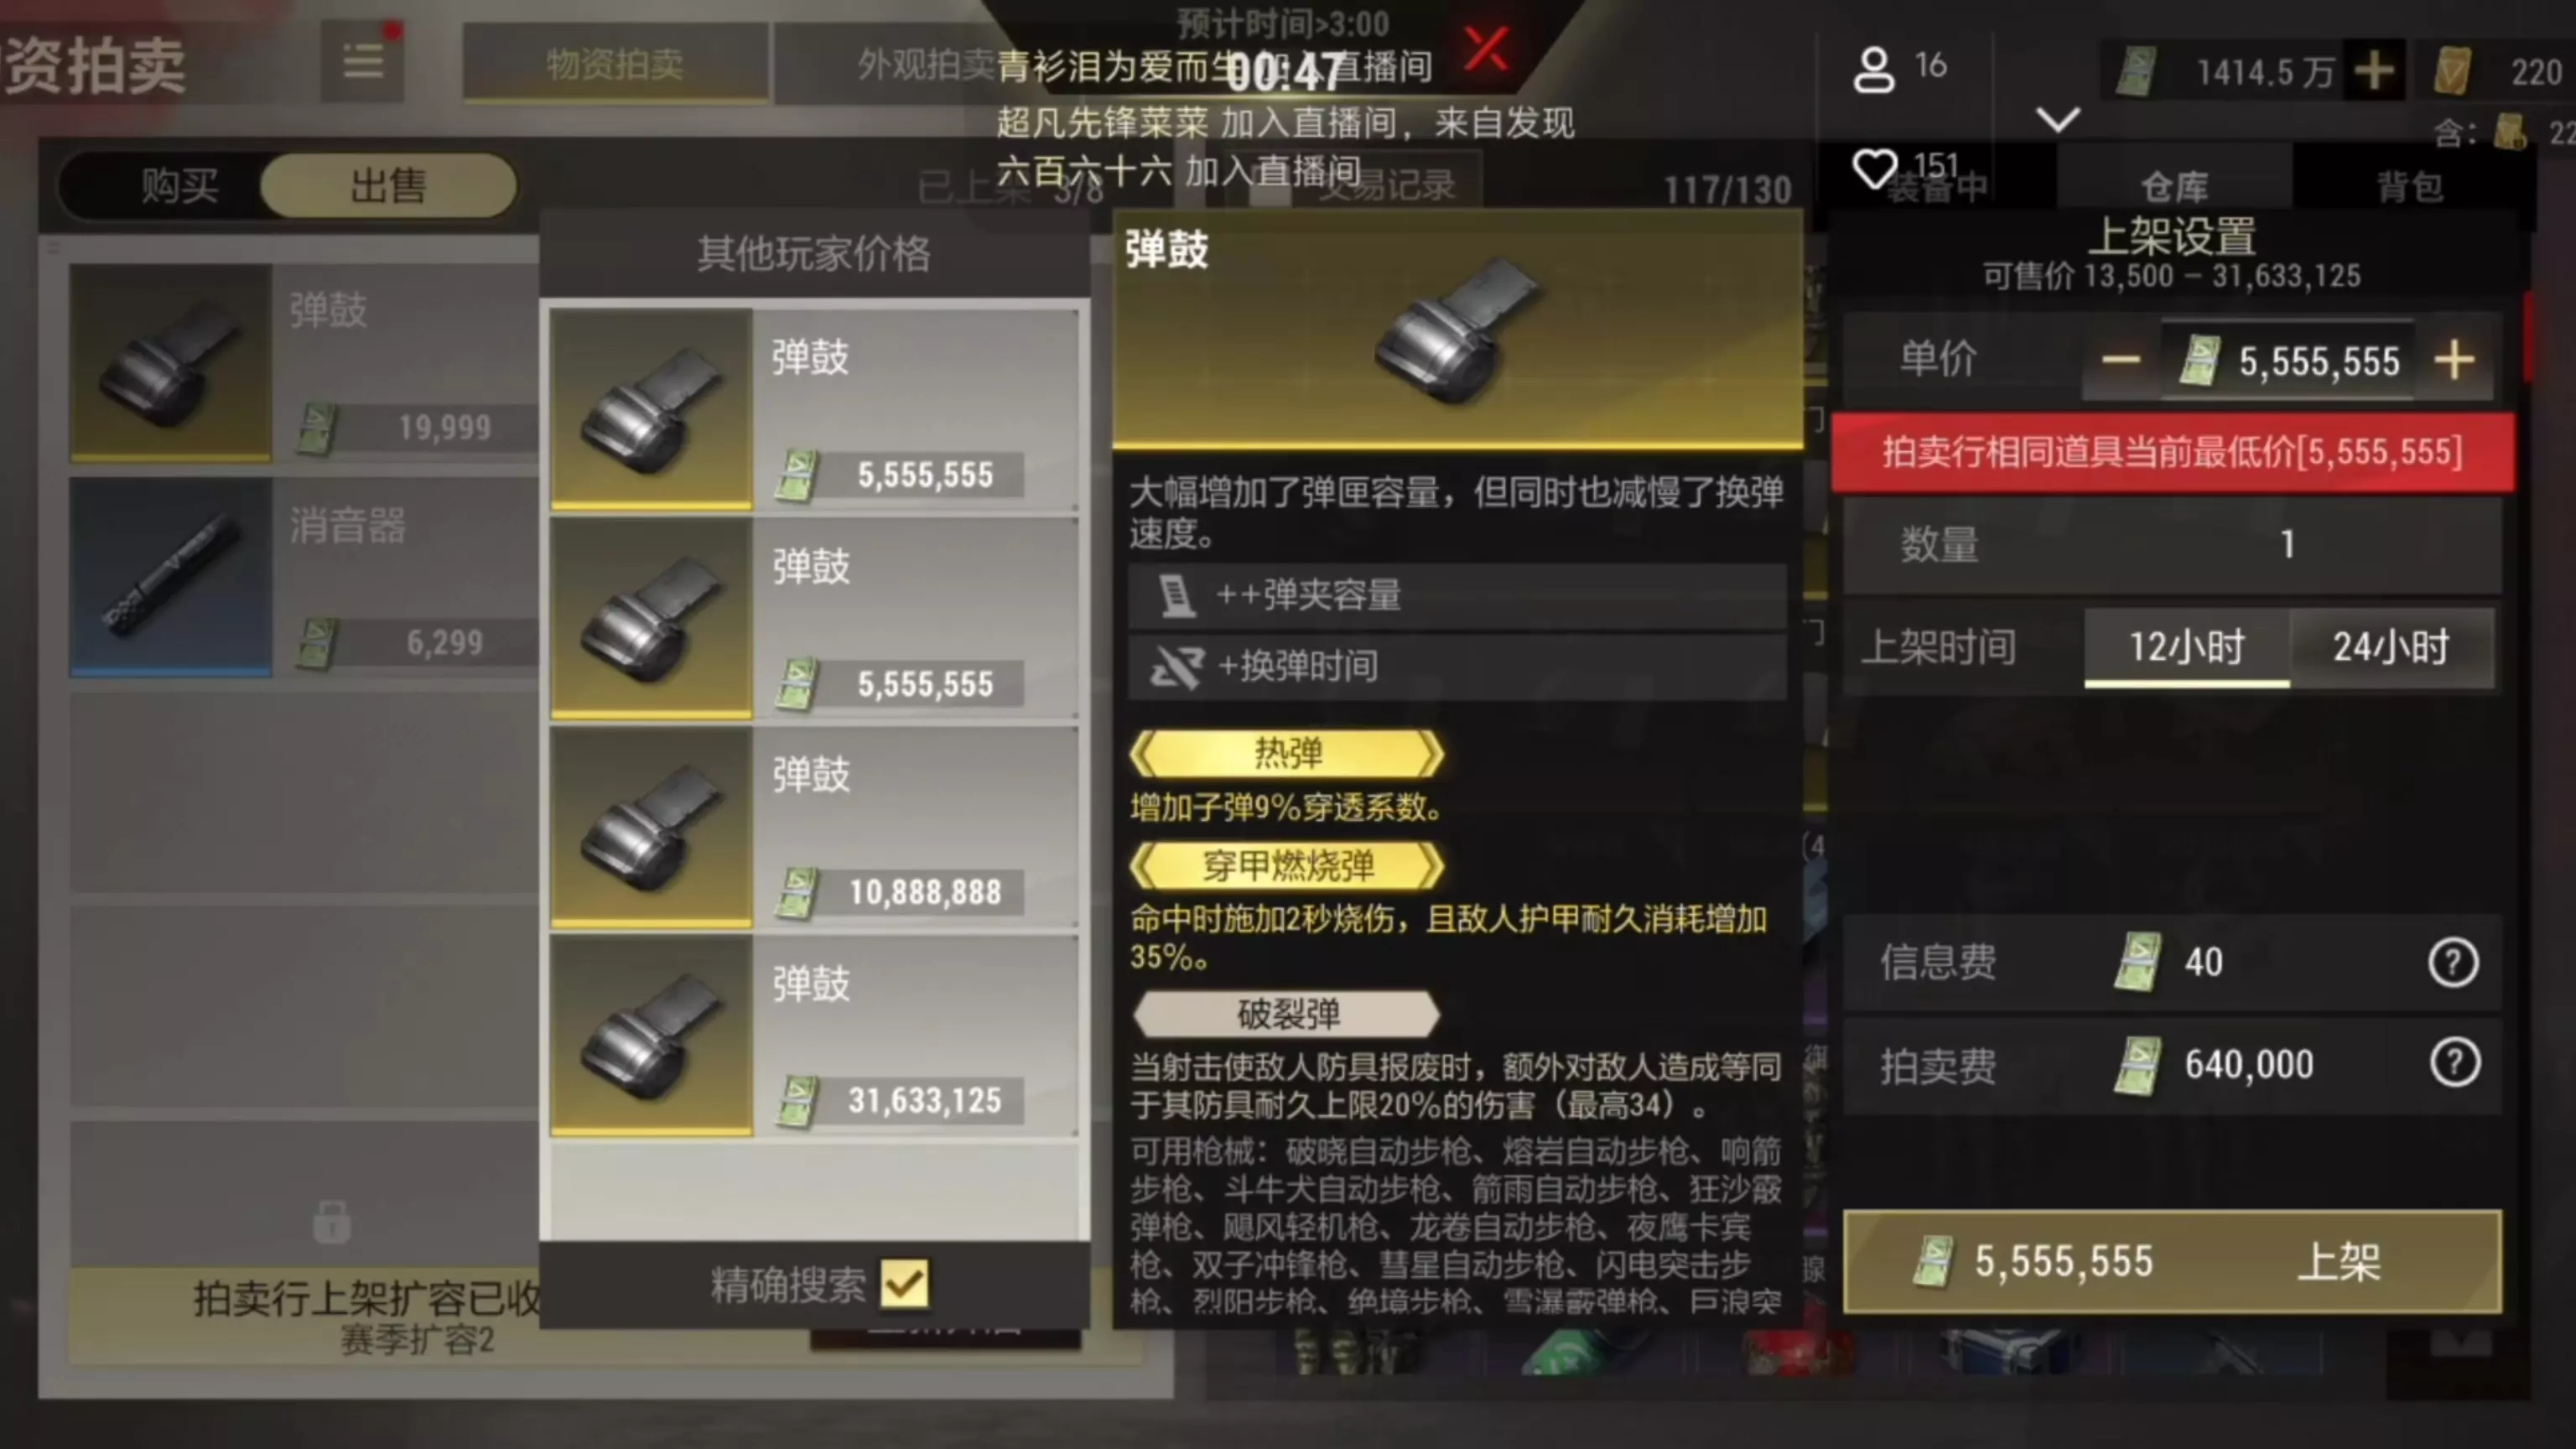Image resolution: width=2576 pixels, height=1449 pixels.
Task: Switch to the 仓库 tab
Action: click(2173, 186)
